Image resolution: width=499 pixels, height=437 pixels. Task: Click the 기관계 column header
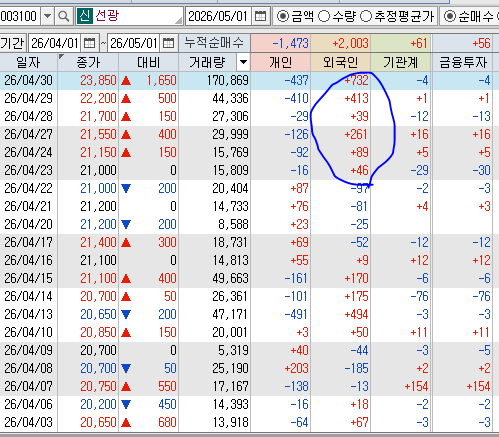tap(400, 62)
